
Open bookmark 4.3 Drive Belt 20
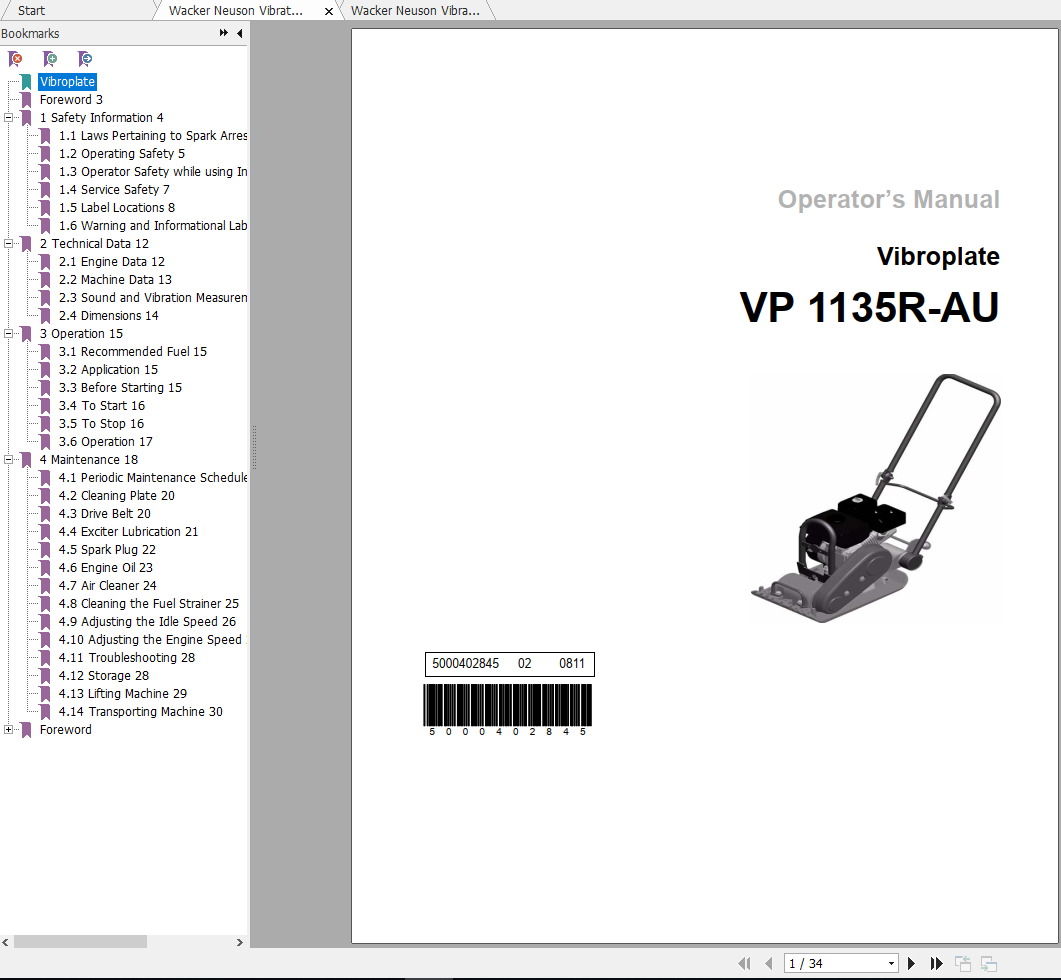coord(105,514)
